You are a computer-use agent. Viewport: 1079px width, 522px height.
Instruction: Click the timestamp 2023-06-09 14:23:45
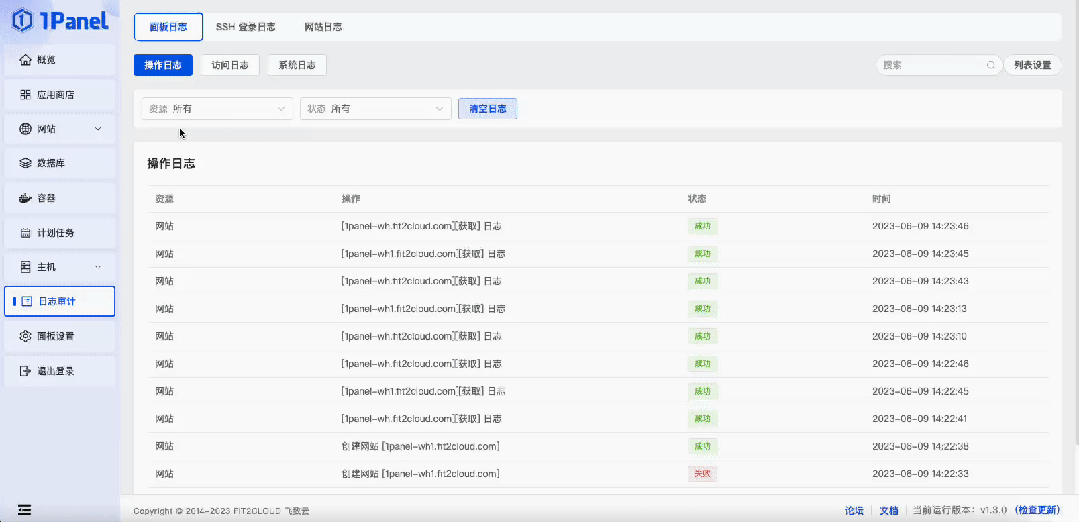920,254
